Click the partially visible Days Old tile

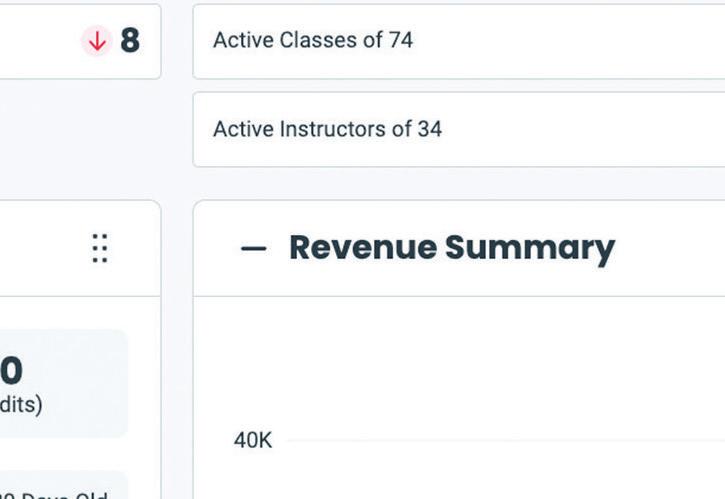coord(60,490)
